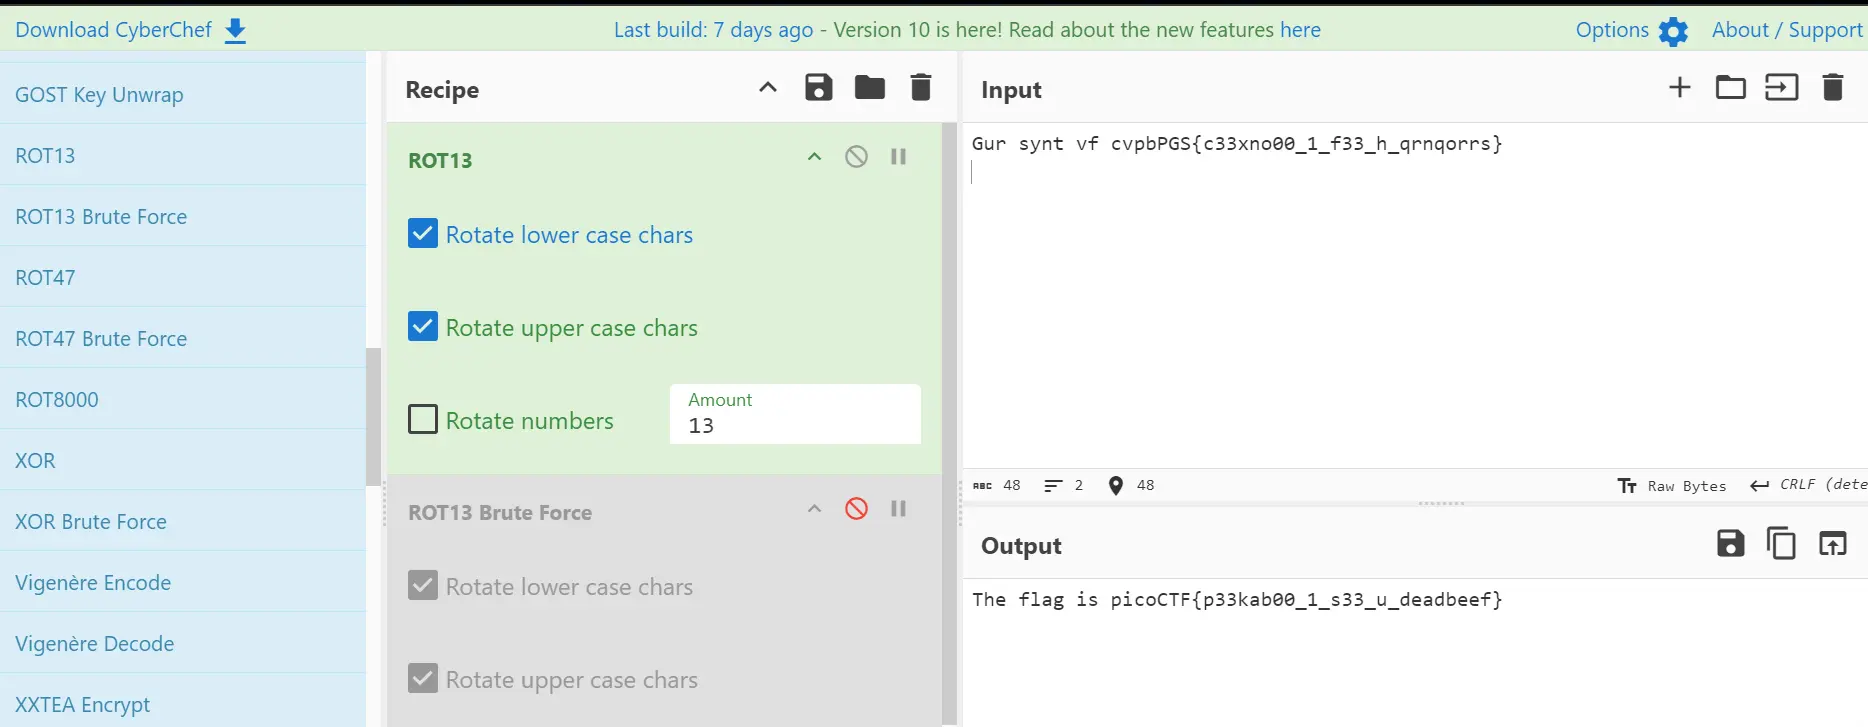Click the input line count icon
Viewport: 1868px width, 727px height.
pos(1053,485)
